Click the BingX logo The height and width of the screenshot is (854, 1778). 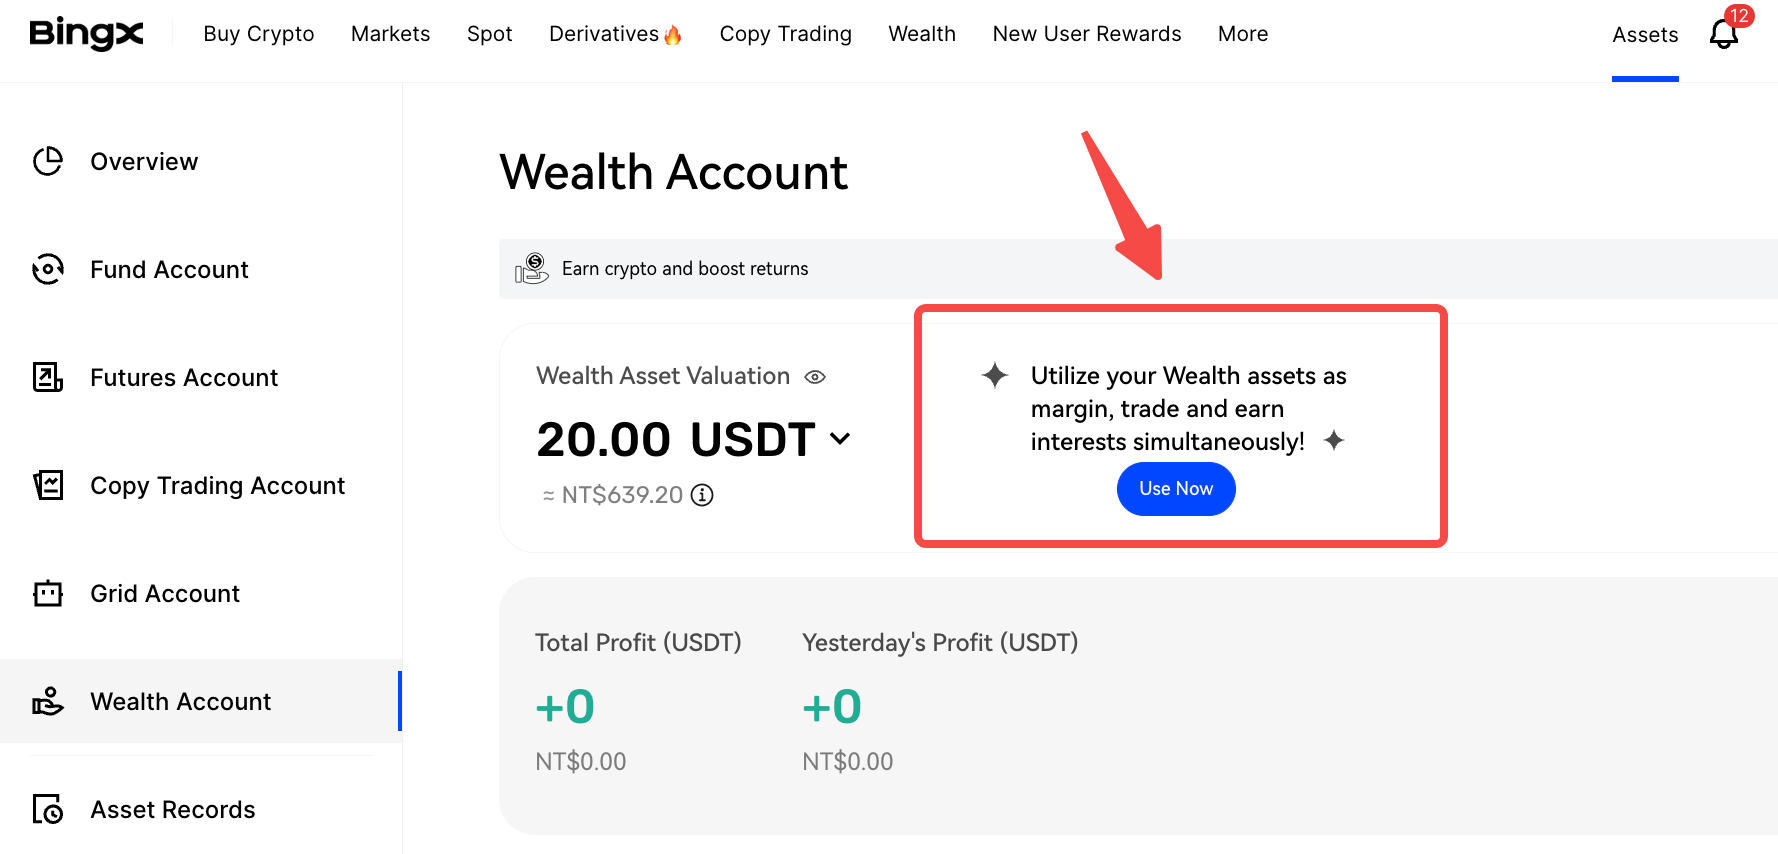click(86, 34)
